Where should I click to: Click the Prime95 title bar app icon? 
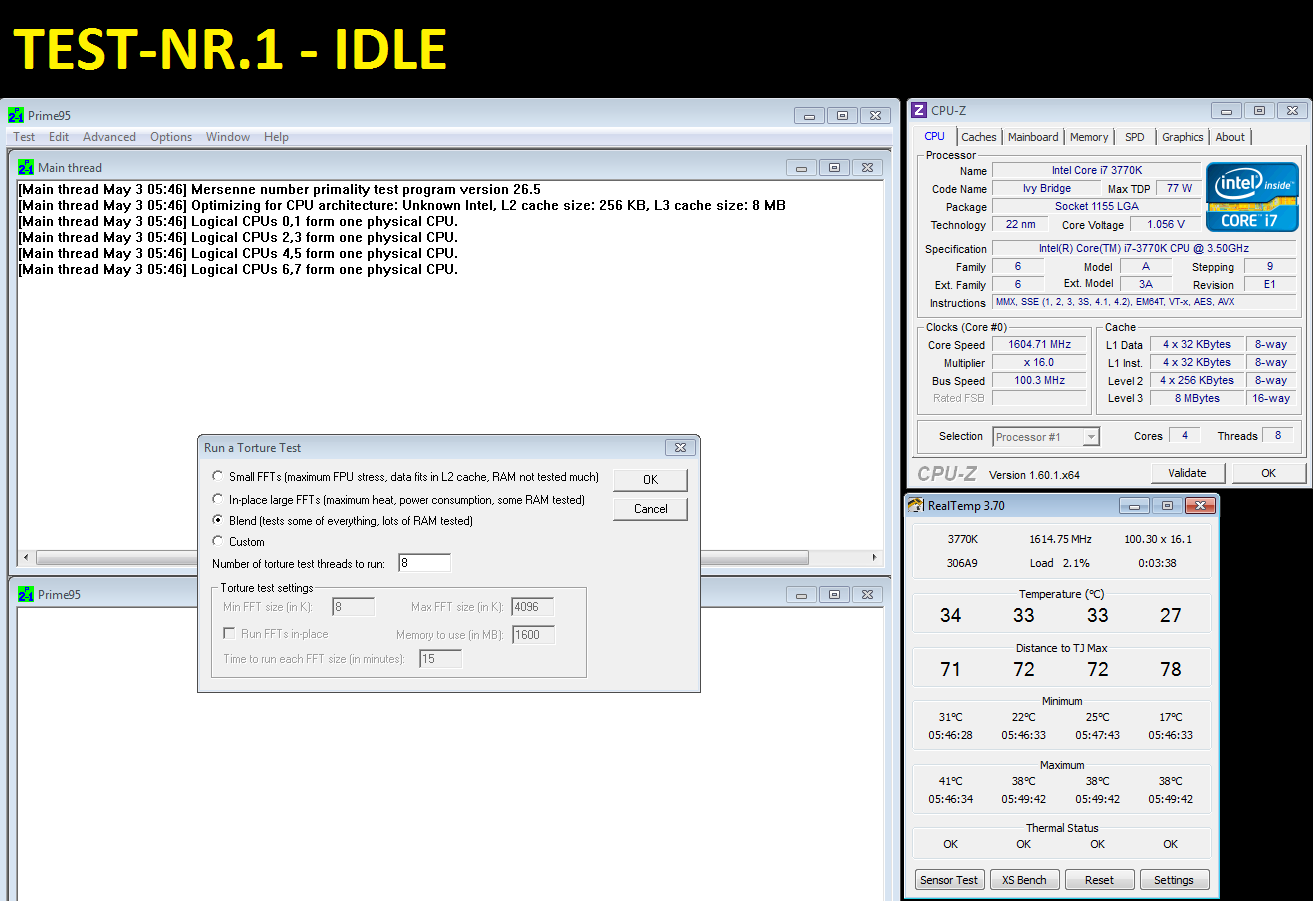[15, 115]
